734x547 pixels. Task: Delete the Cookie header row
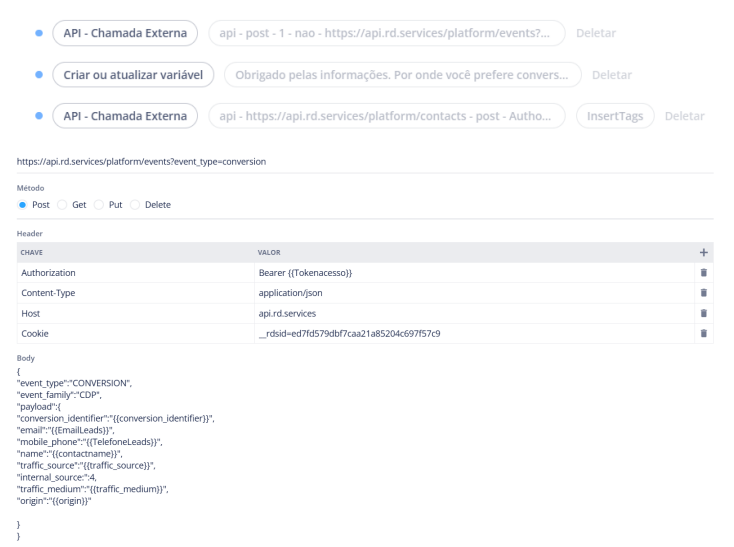tap(704, 333)
